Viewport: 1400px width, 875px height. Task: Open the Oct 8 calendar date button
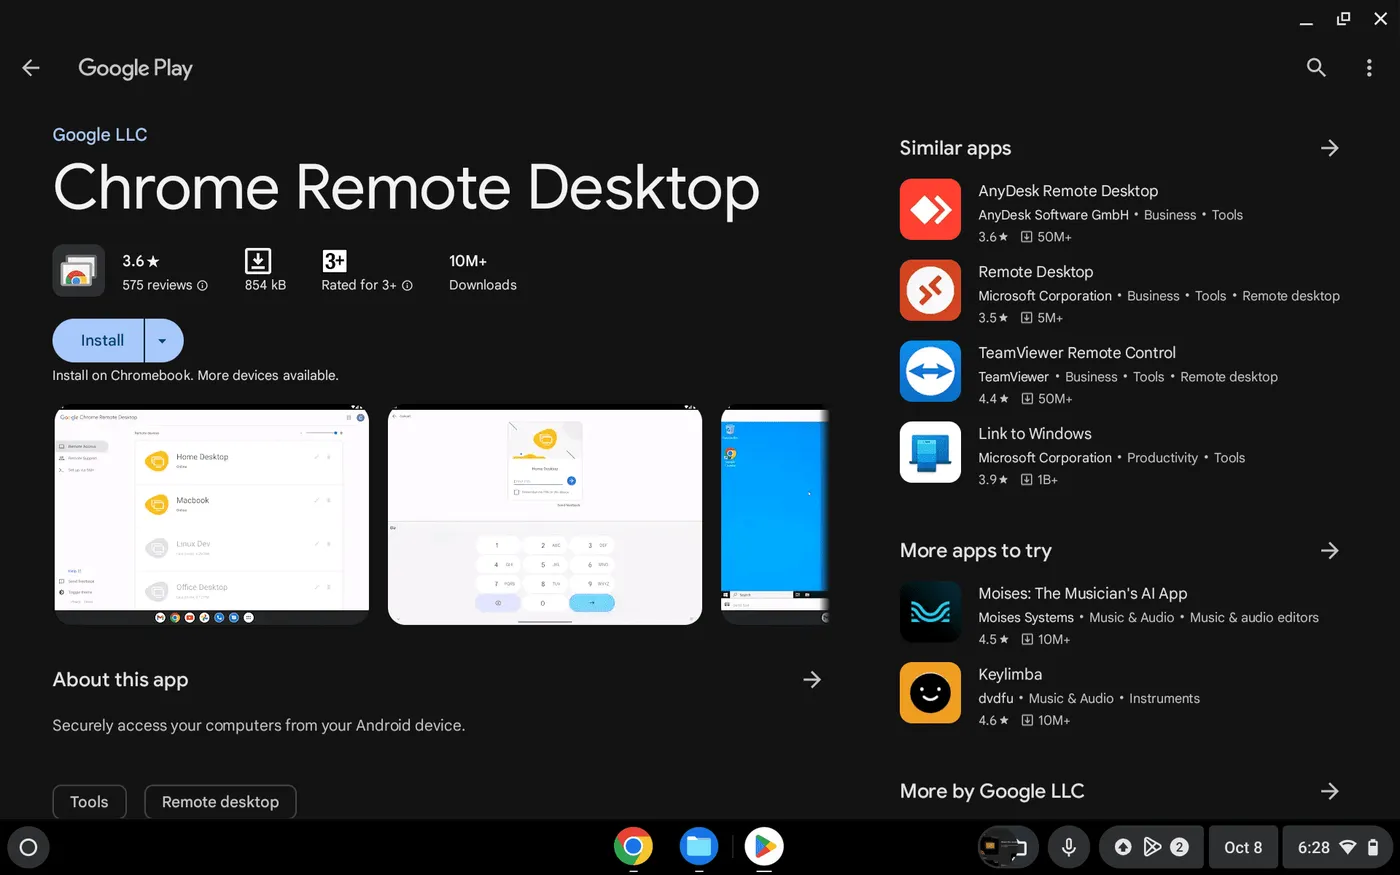tap(1243, 847)
